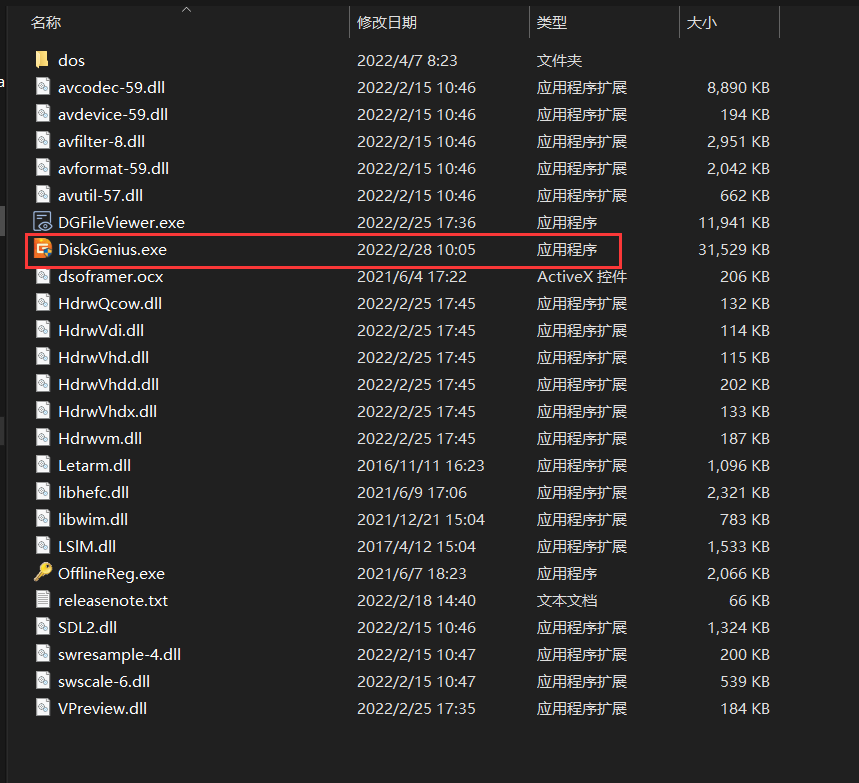Select the HdrwQcow.dll file icon
Image resolution: width=859 pixels, height=783 pixels.
pos(43,302)
